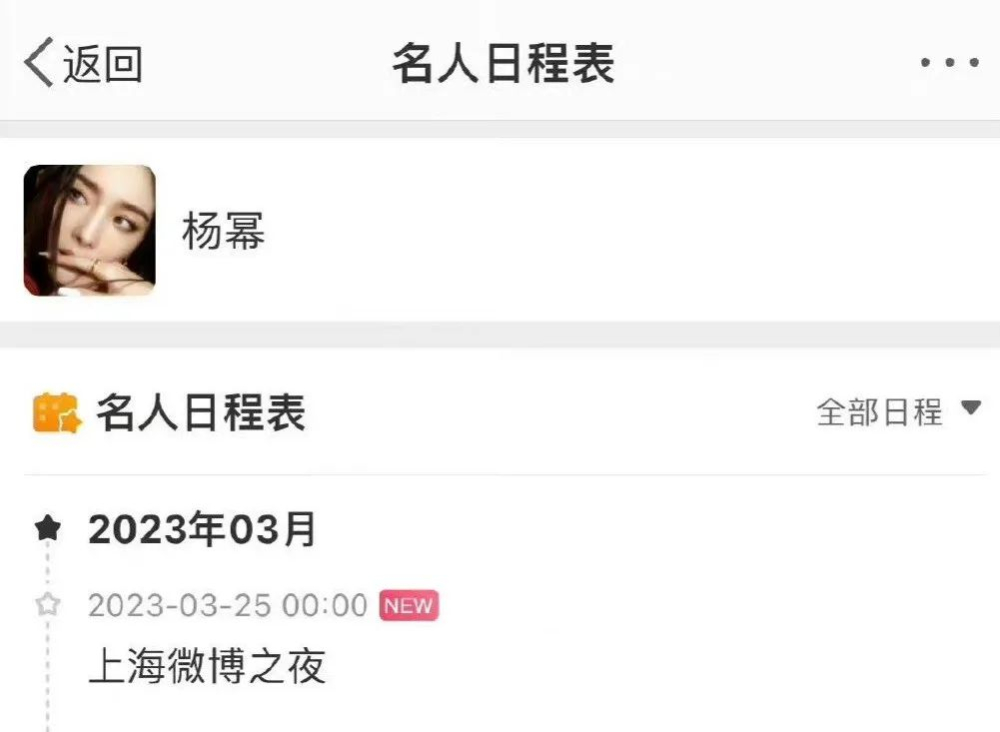
Task: Tap the back chevron arrow icon
Action: pos(38,62)
